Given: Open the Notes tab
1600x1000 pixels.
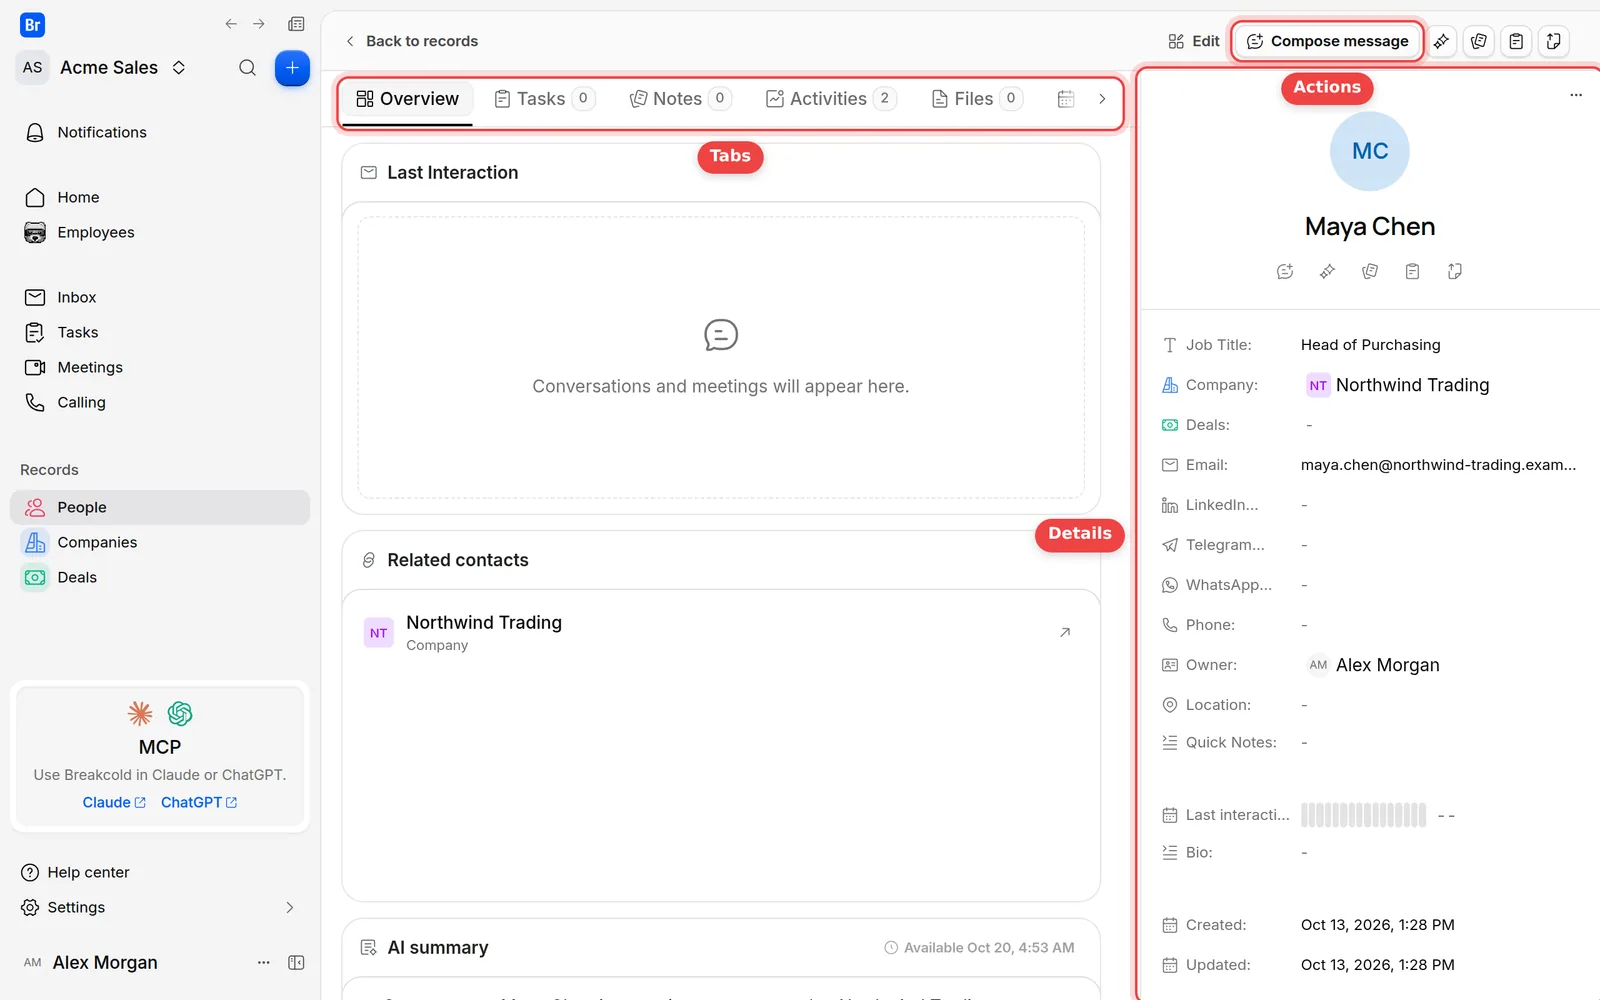Looking at the screenshot, I should (x=680, y=99).
